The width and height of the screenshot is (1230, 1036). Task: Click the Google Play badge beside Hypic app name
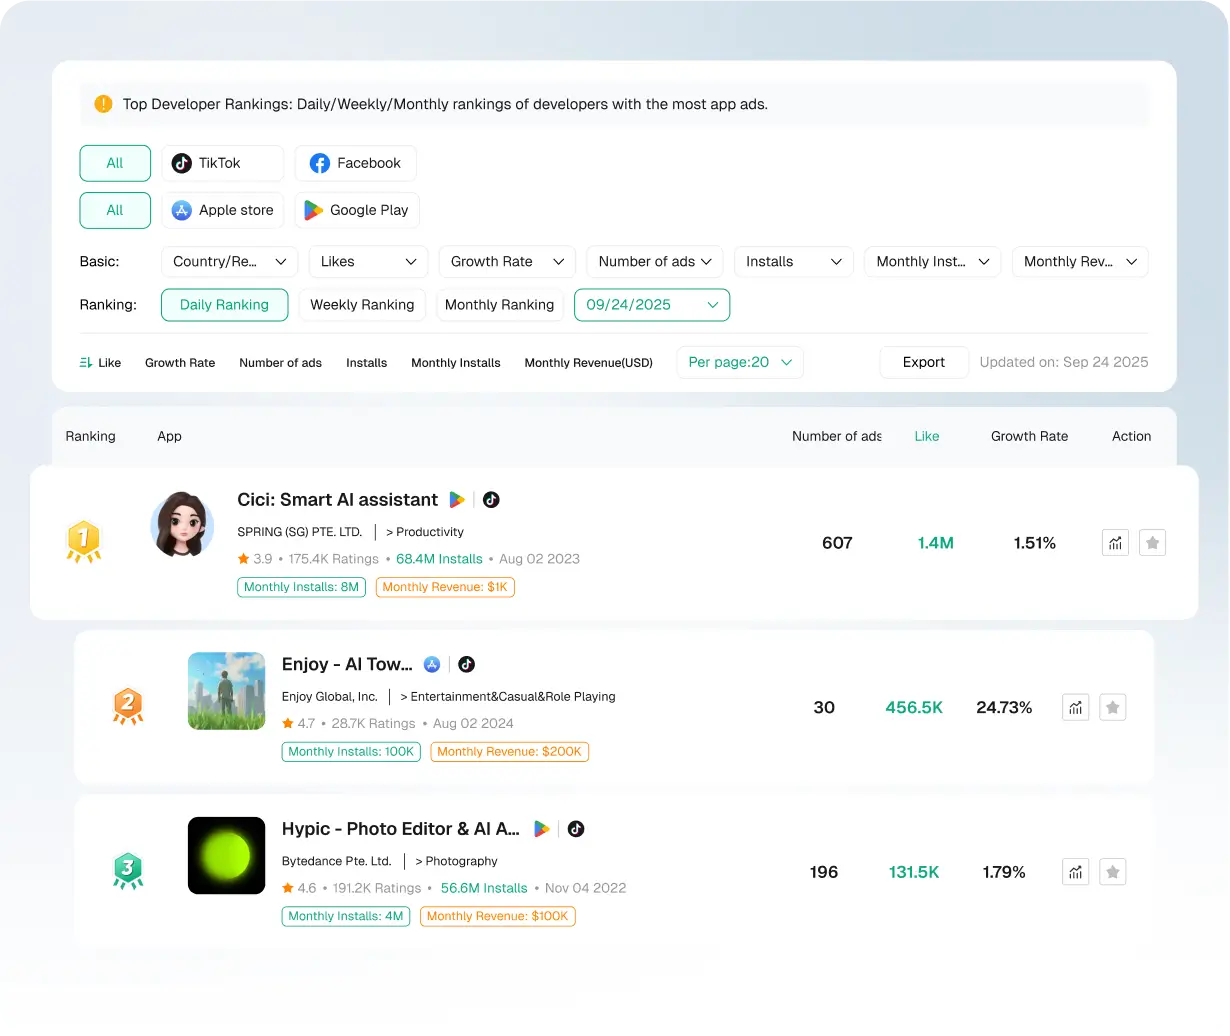point(542,829)
